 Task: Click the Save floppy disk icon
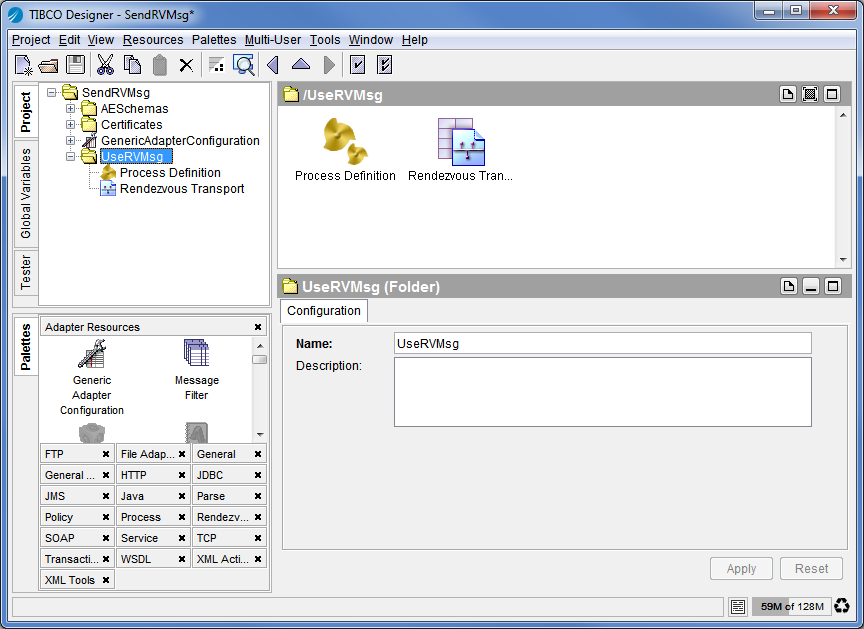(75, 64)
